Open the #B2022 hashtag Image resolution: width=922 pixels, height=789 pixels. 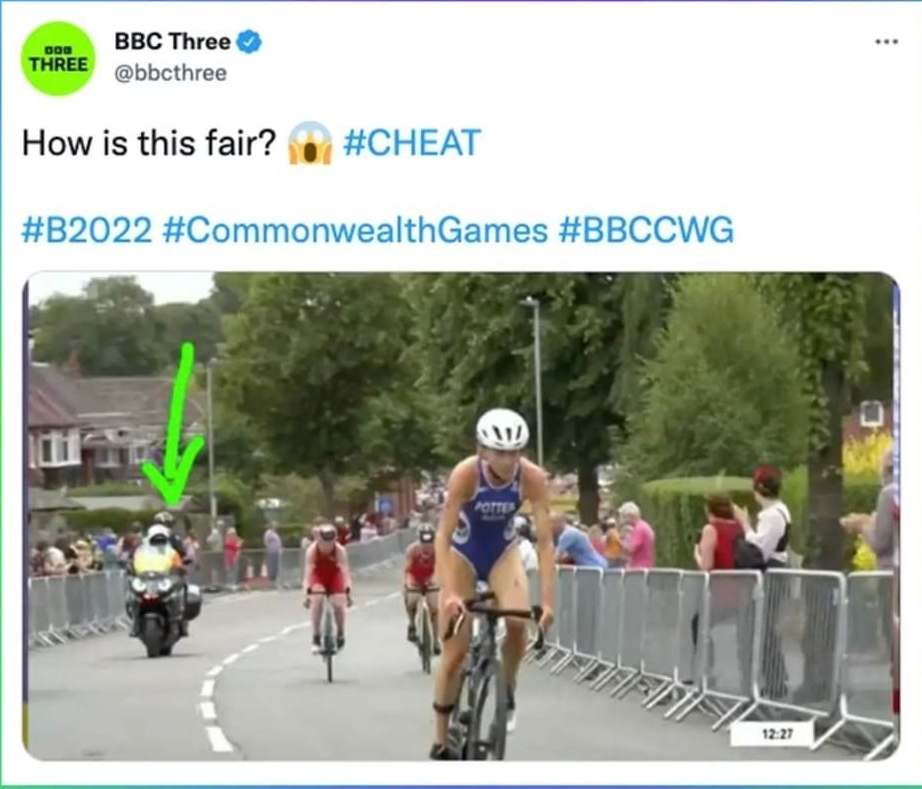point(86,230)
